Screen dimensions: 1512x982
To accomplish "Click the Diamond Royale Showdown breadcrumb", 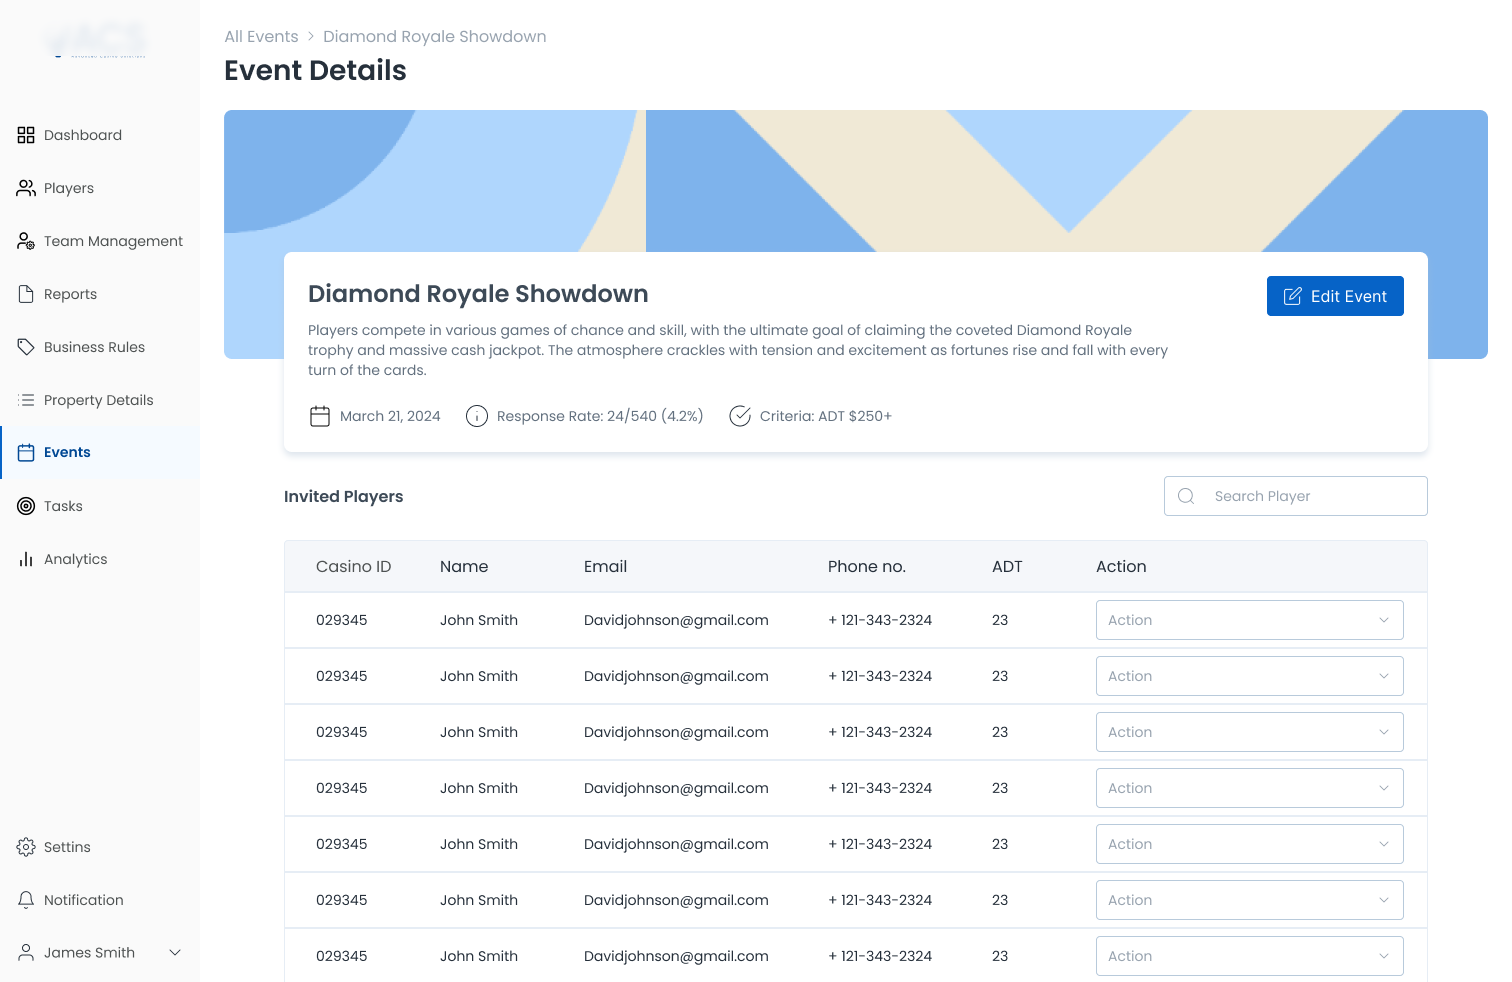I will tap(434, 36).
